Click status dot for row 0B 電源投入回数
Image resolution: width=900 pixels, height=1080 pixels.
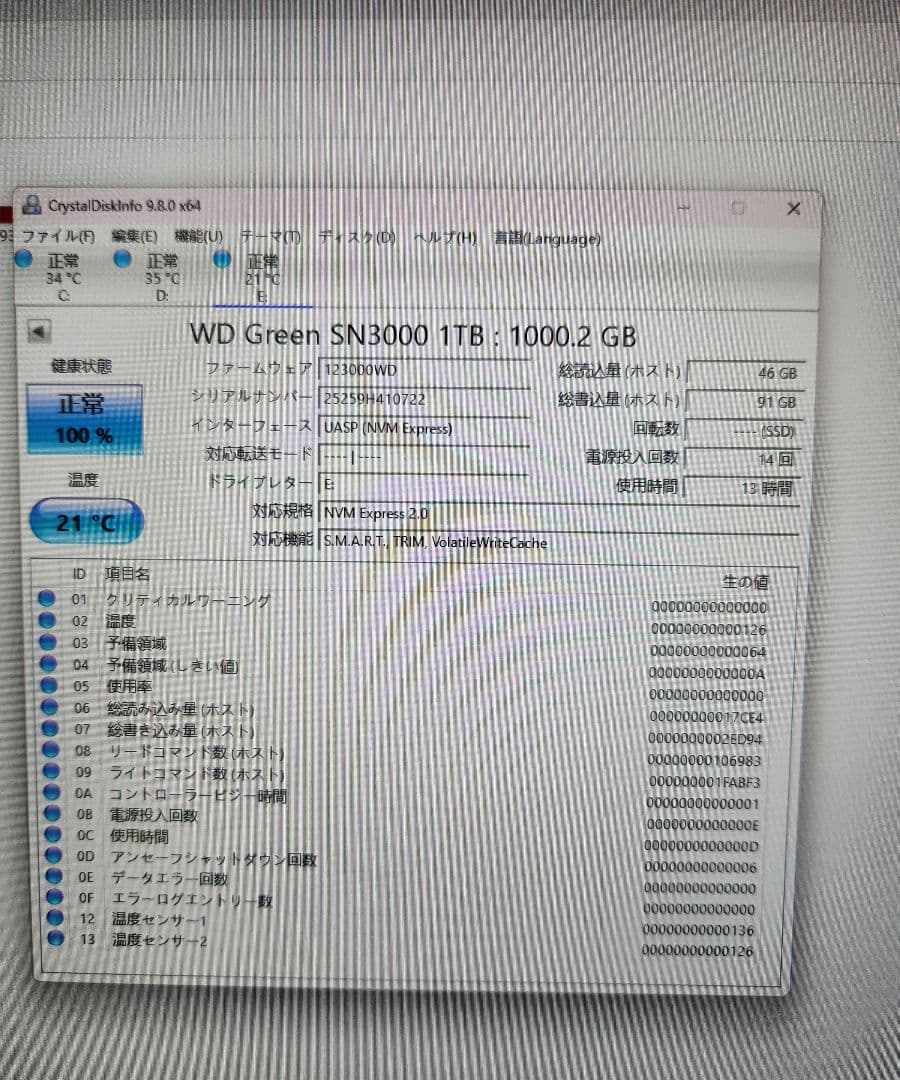click(x=53, y=813)
